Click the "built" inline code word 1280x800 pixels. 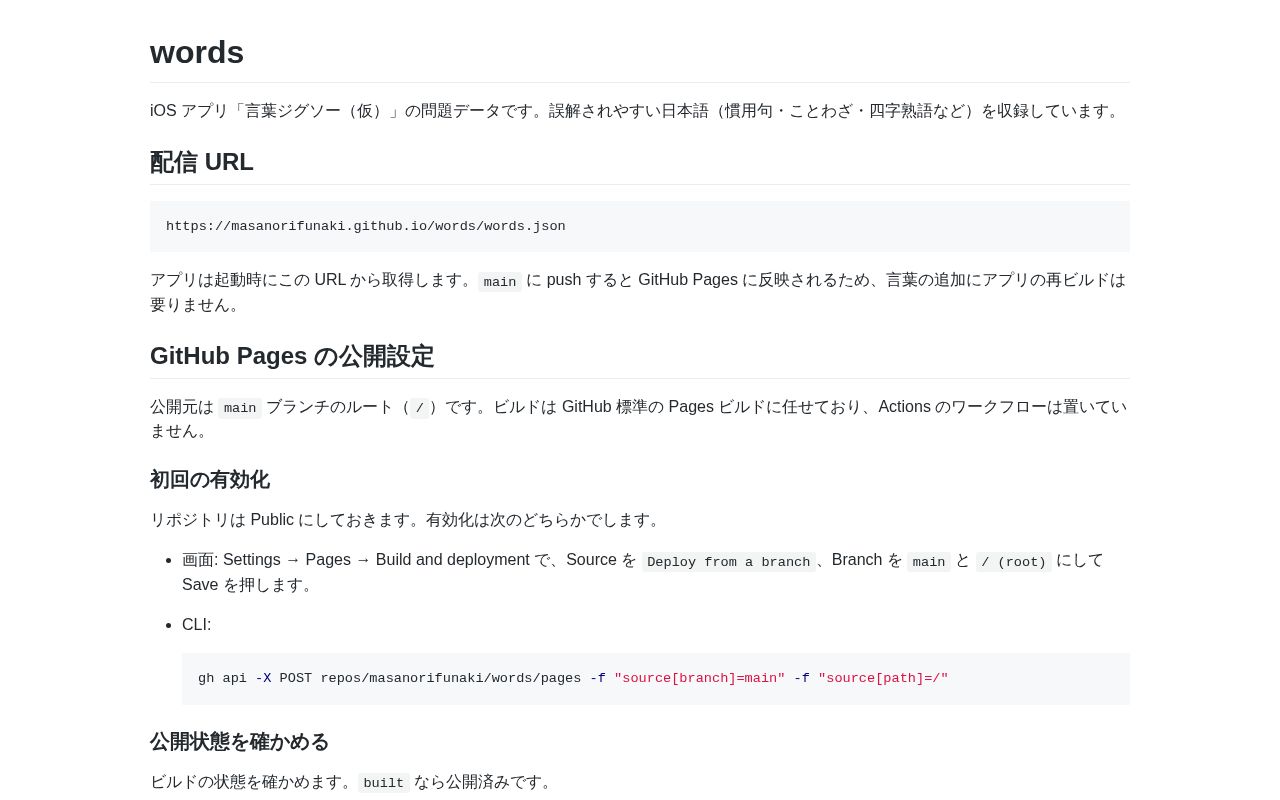[384, 783]
